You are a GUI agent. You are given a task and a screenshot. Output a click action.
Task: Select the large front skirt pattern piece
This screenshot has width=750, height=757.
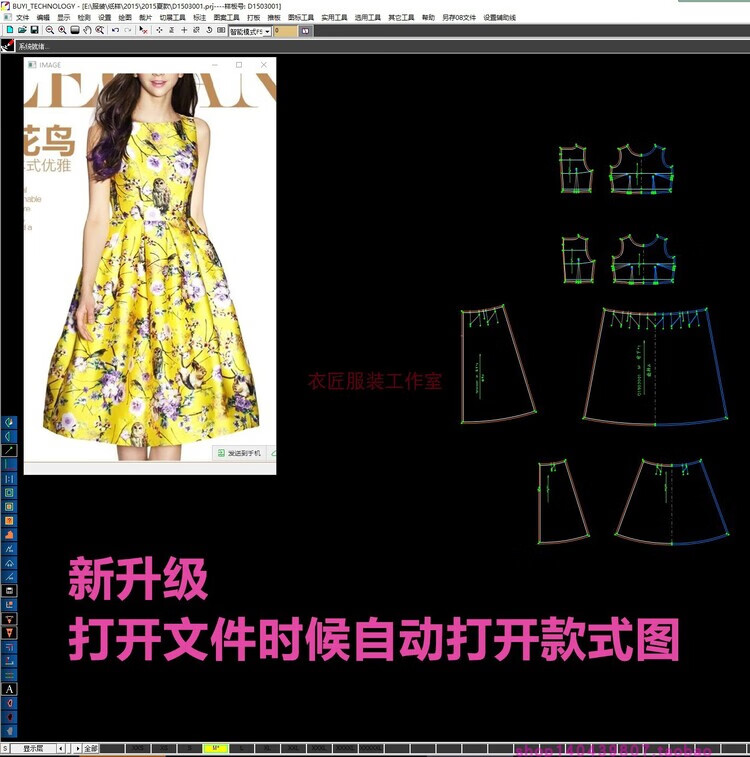point(655,366)
